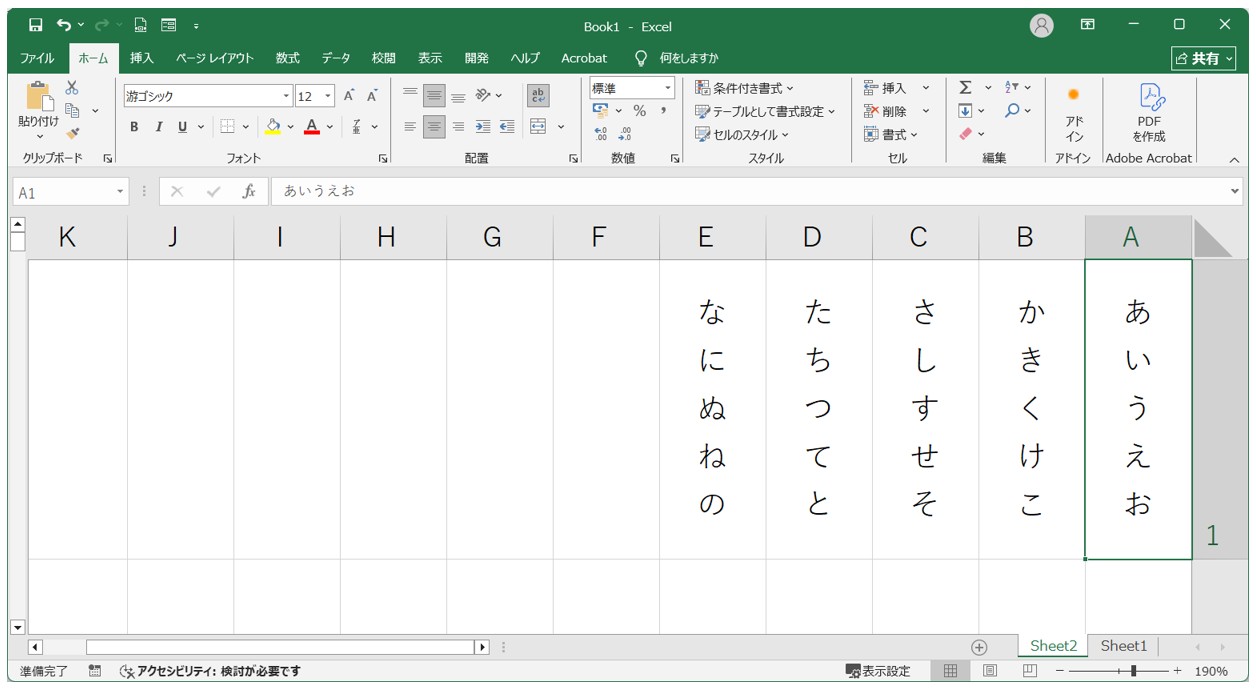Screen dimensions: 1256x689
Task: Open セルのスタイル cell styles dropdown
Action: coord(742,134)
